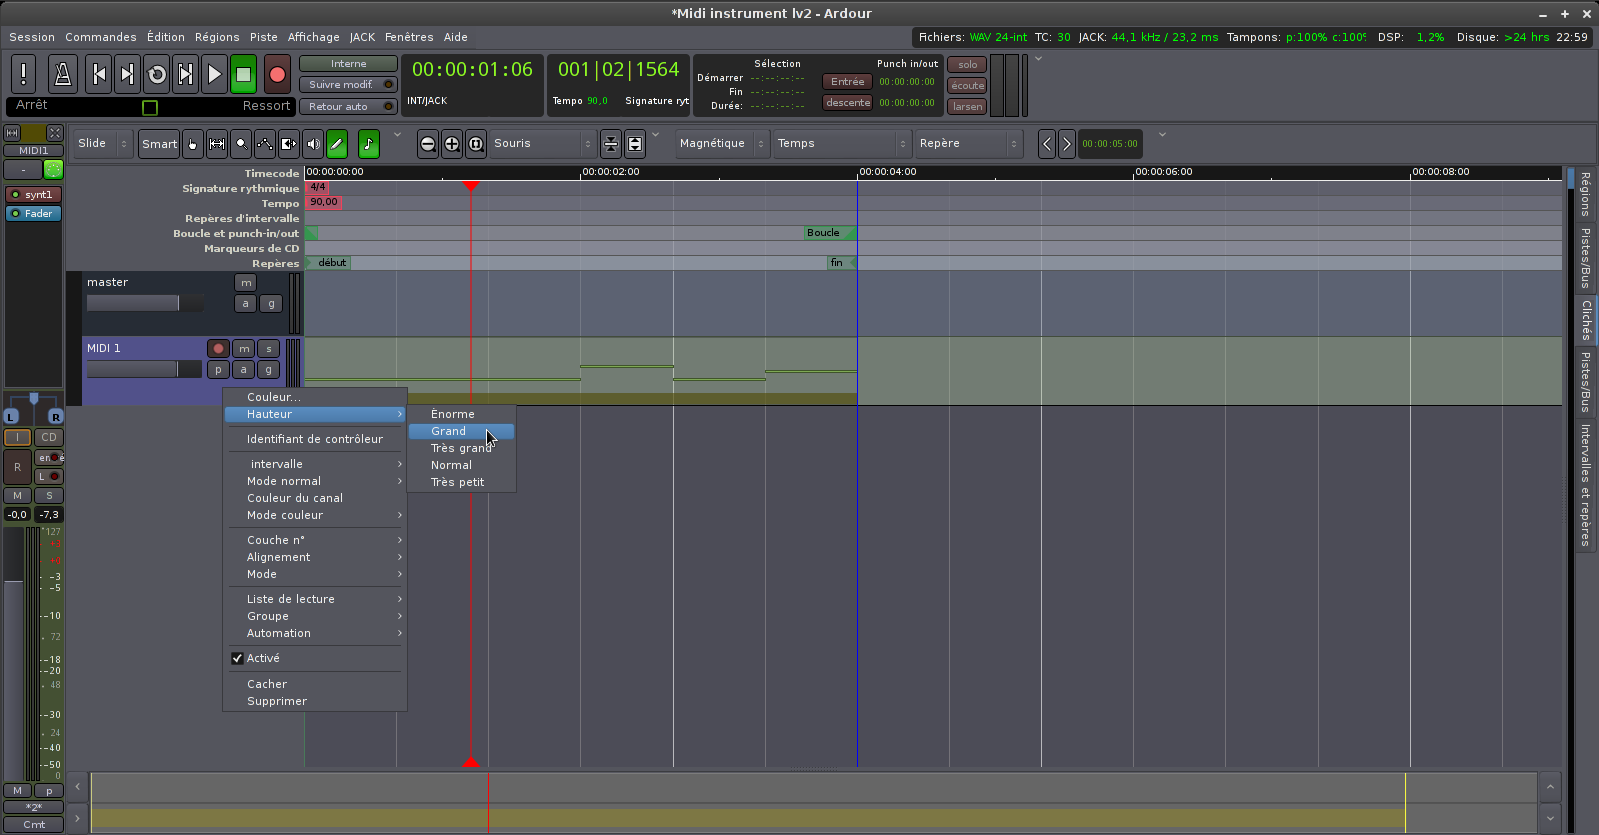The height and width of the screenshot is (835, 1599).
Task: Toggle the Activé checkbox in context menu
Action: (x=238, y=658)
